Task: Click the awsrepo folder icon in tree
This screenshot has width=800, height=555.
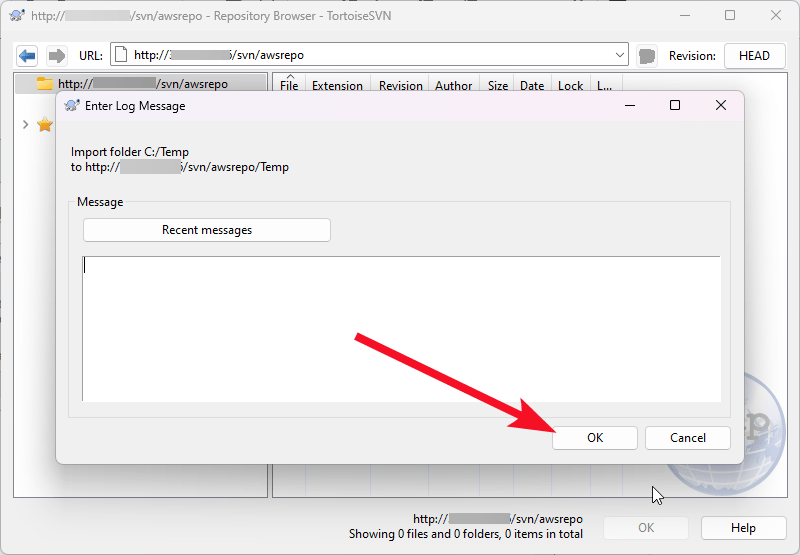Action: coord(44,85)
